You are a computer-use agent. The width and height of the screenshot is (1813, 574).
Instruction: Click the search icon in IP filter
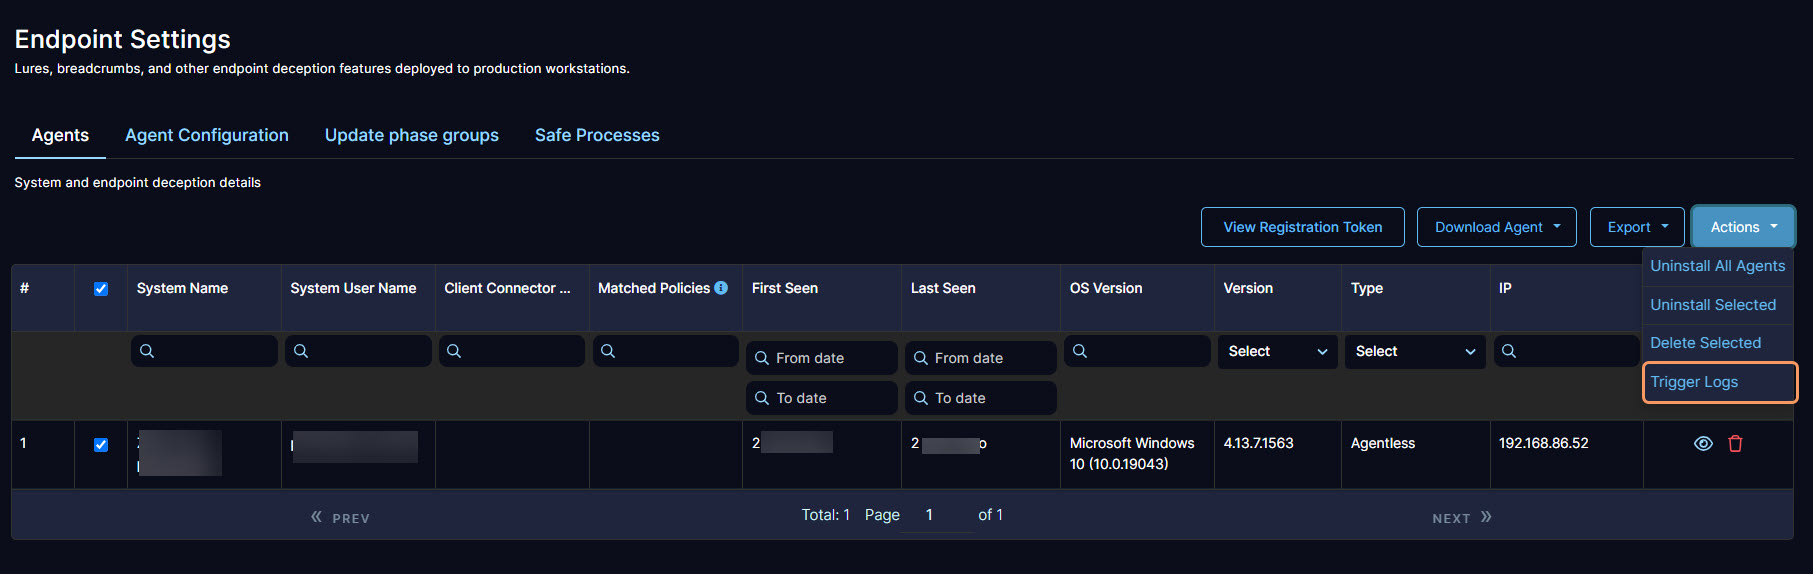(1509, 351)
